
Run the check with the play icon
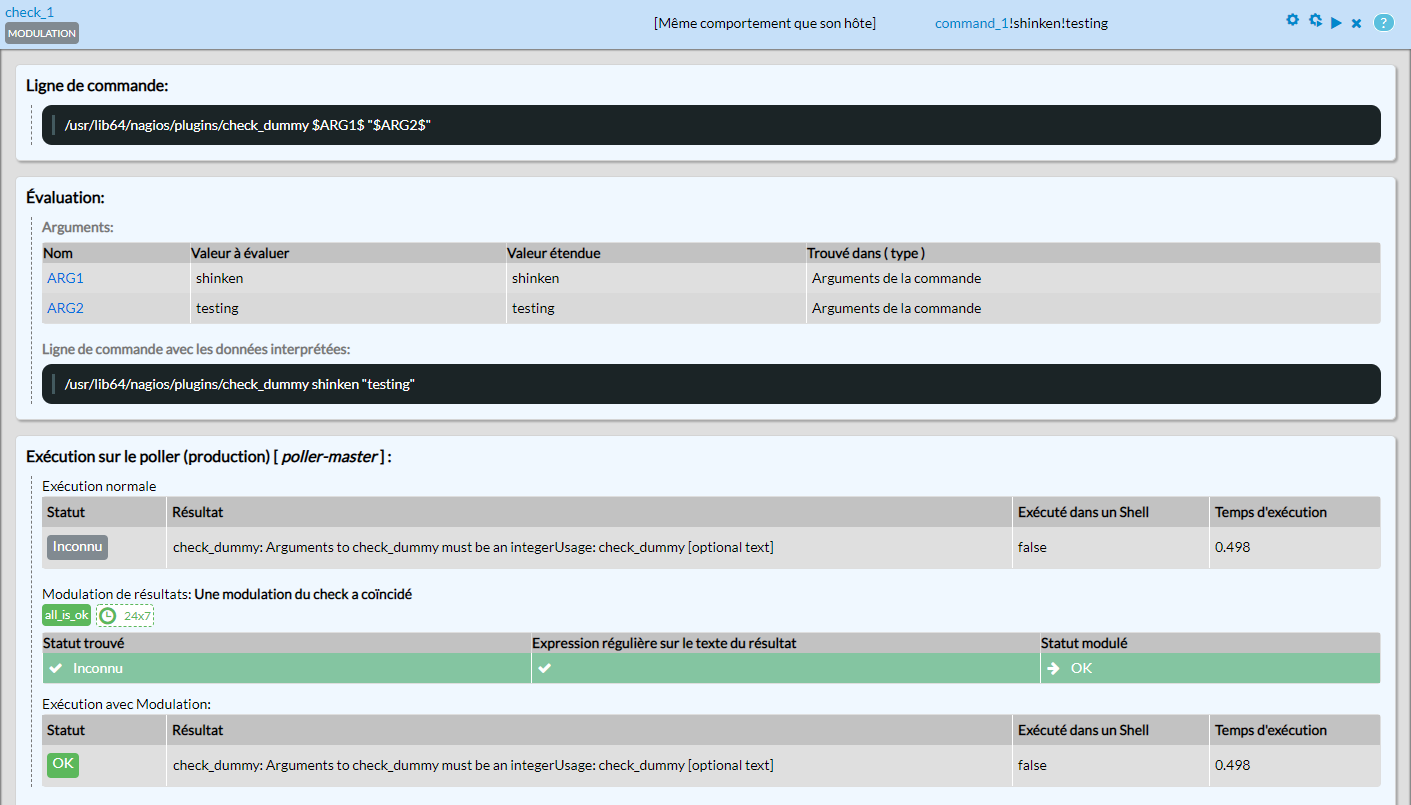point(1336,23)
